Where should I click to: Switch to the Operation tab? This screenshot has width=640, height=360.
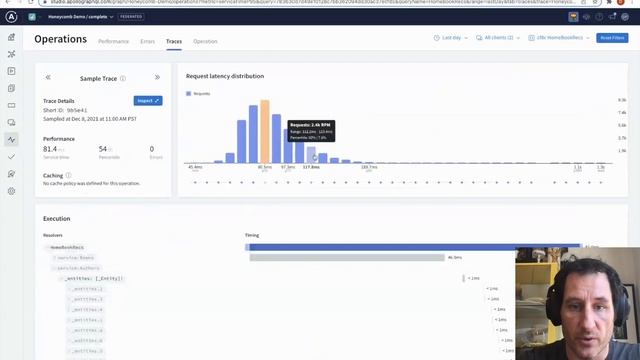coord(205,41)
